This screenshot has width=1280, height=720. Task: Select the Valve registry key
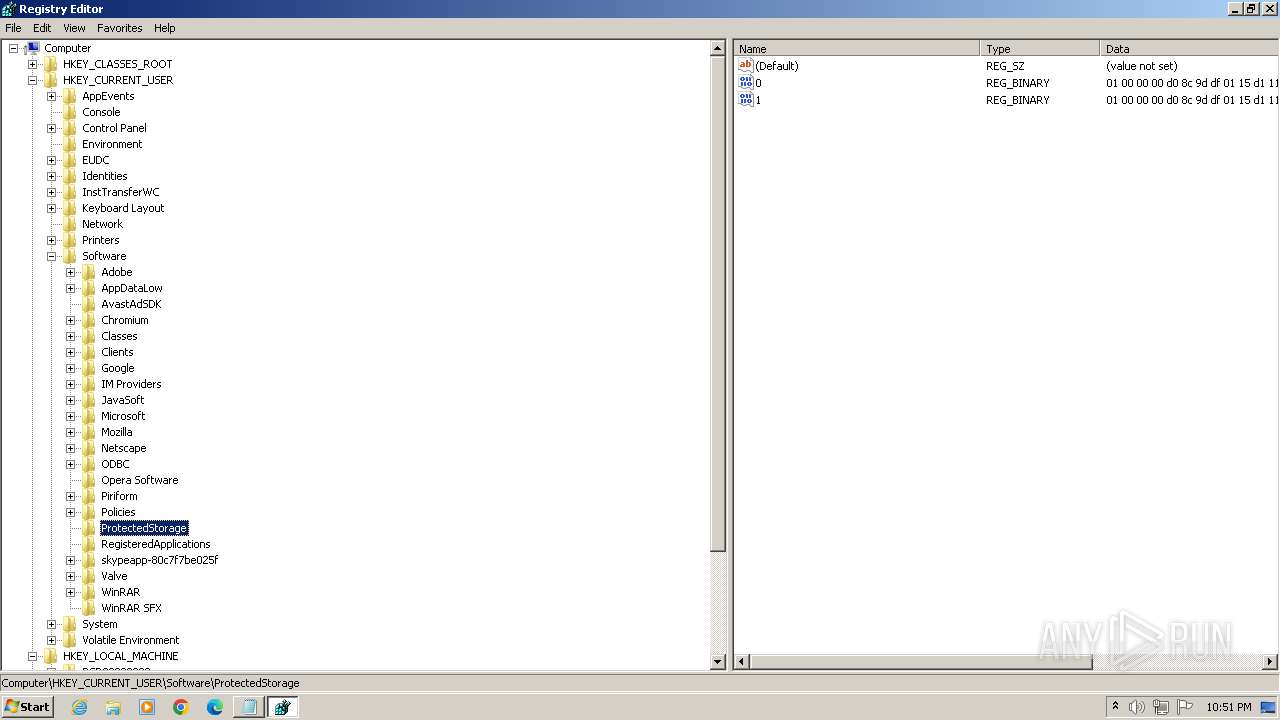point(114,576)
